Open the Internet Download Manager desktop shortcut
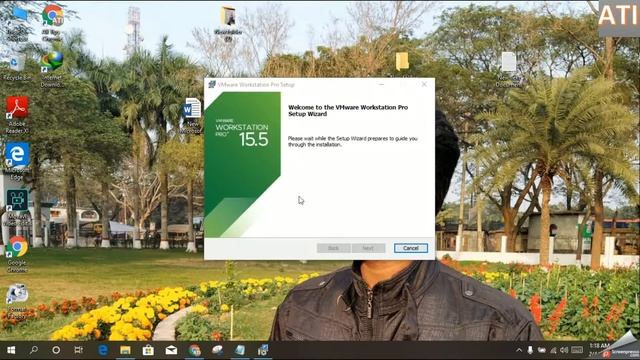The width and height of the screenshot is (640, 360). click(52, 69)
